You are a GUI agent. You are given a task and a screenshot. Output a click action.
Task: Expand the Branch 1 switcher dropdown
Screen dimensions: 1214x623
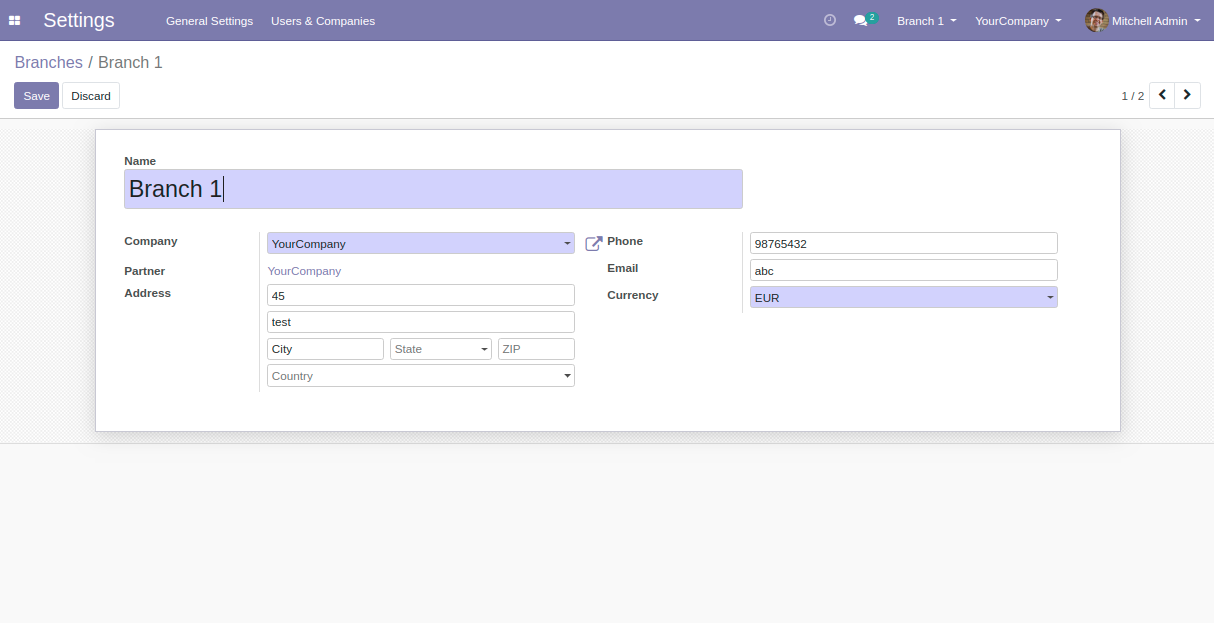pyautogui.click(x=927, y=21)
